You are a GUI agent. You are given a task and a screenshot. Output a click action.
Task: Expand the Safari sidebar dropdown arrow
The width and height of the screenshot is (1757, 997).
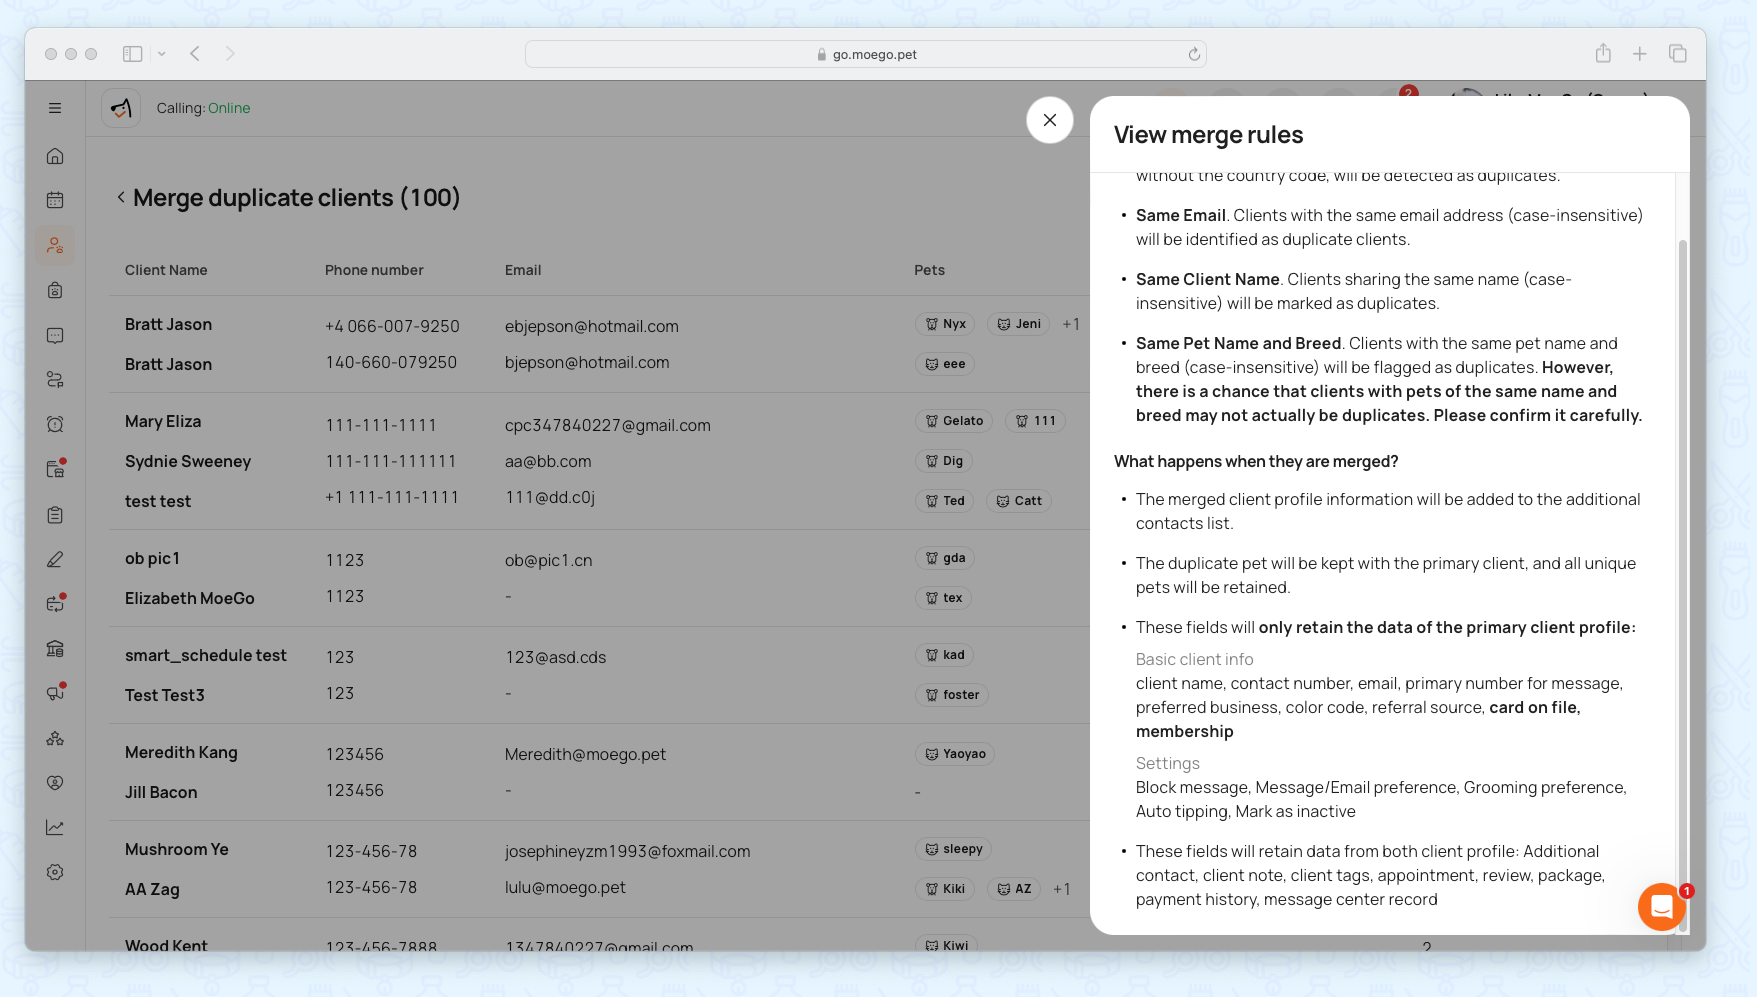pos(162,54)
